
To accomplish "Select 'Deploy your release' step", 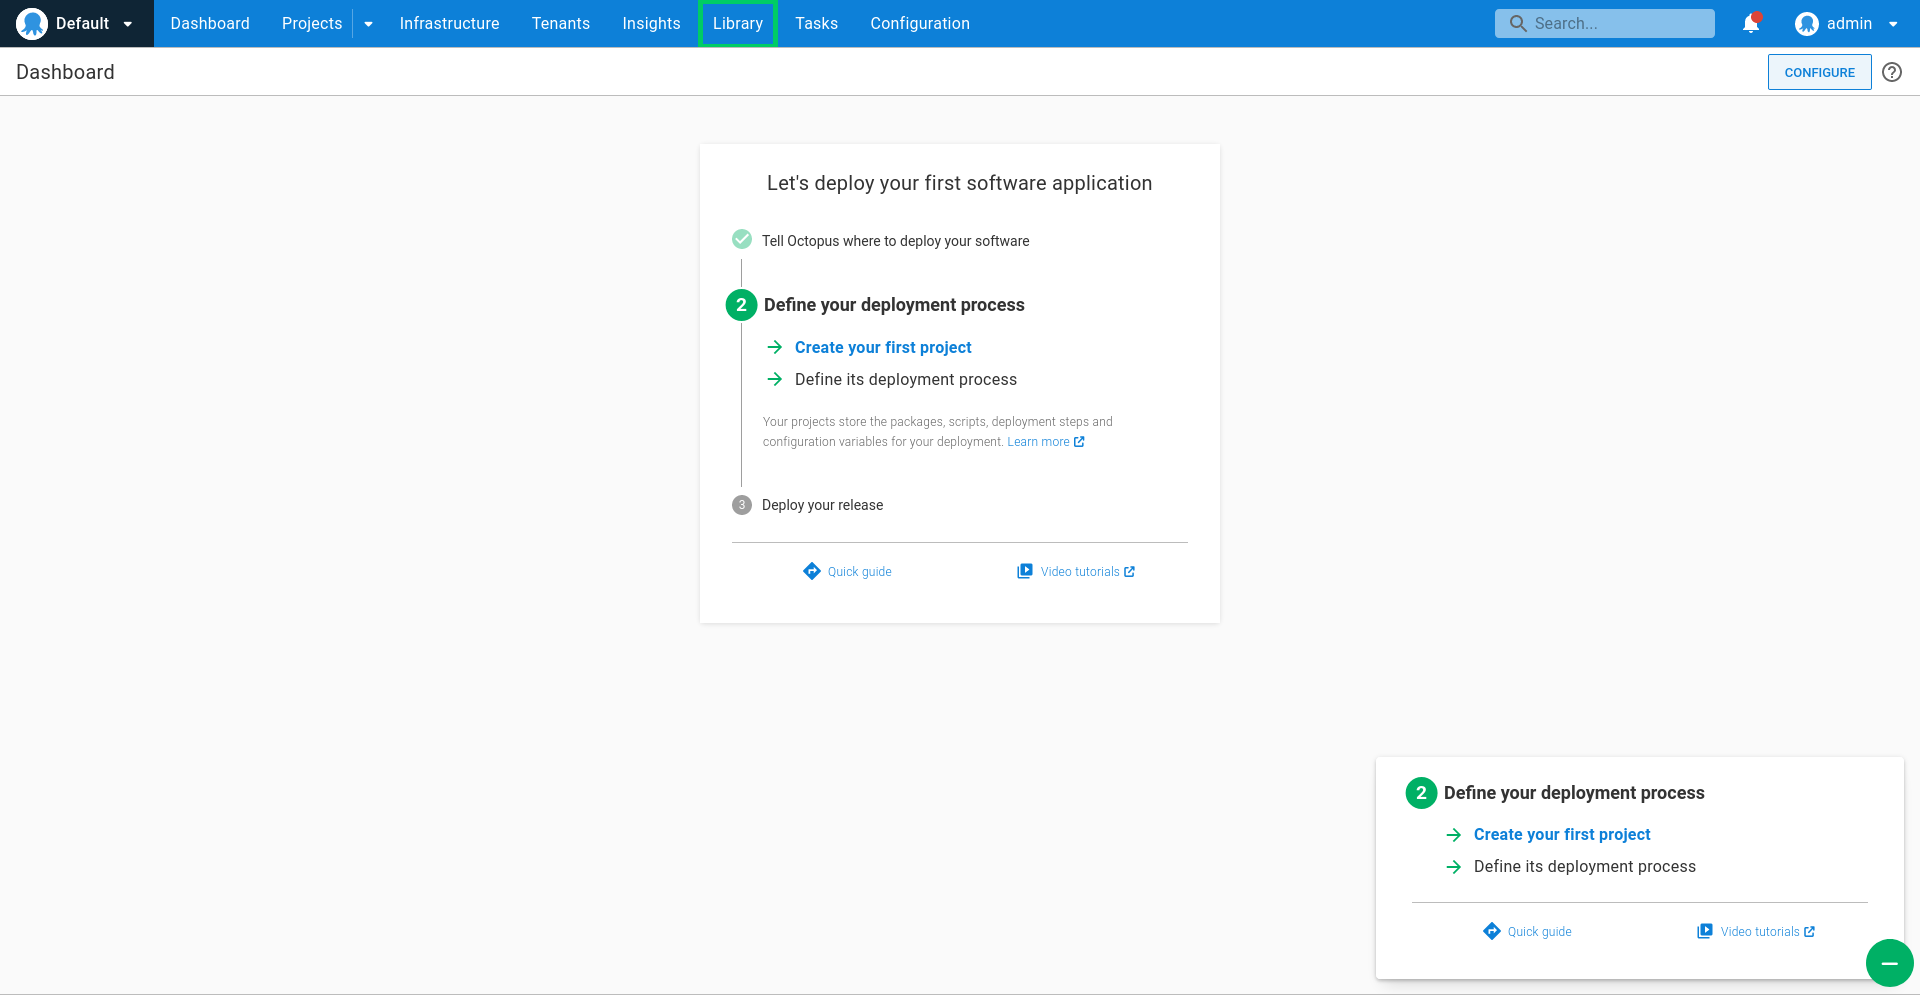I will 822,505.
